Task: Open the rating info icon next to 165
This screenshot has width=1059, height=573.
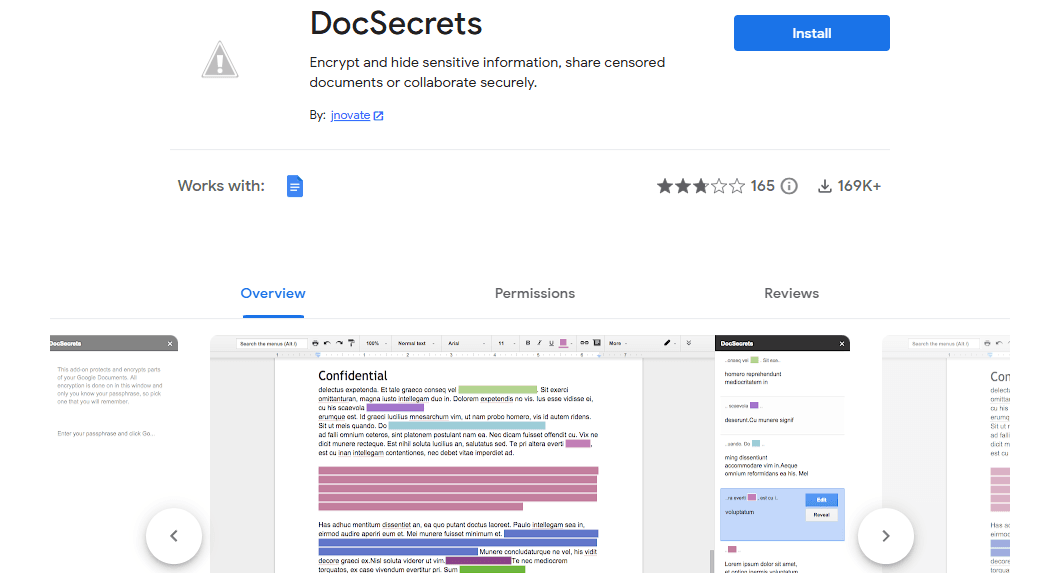Action: click(x=789, y=186)
